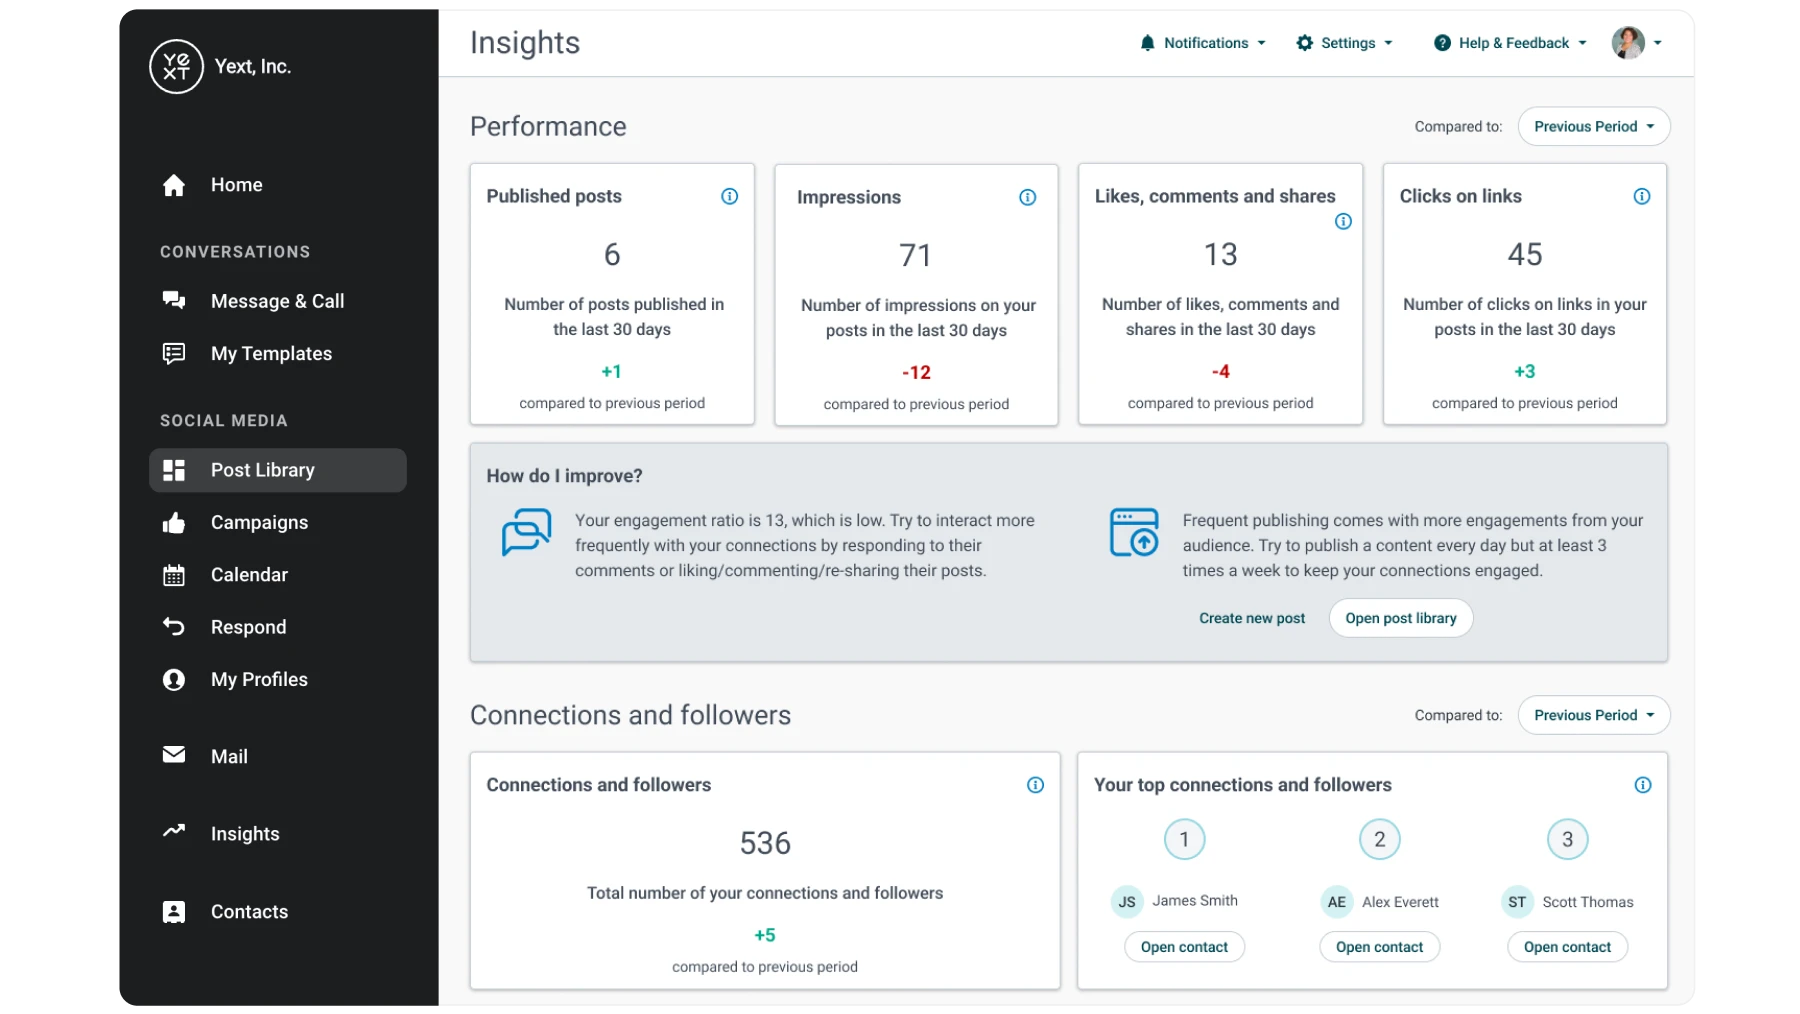Click info icon on Impressions card
The image size is (1800, 1014).
tap(1027, 197)
